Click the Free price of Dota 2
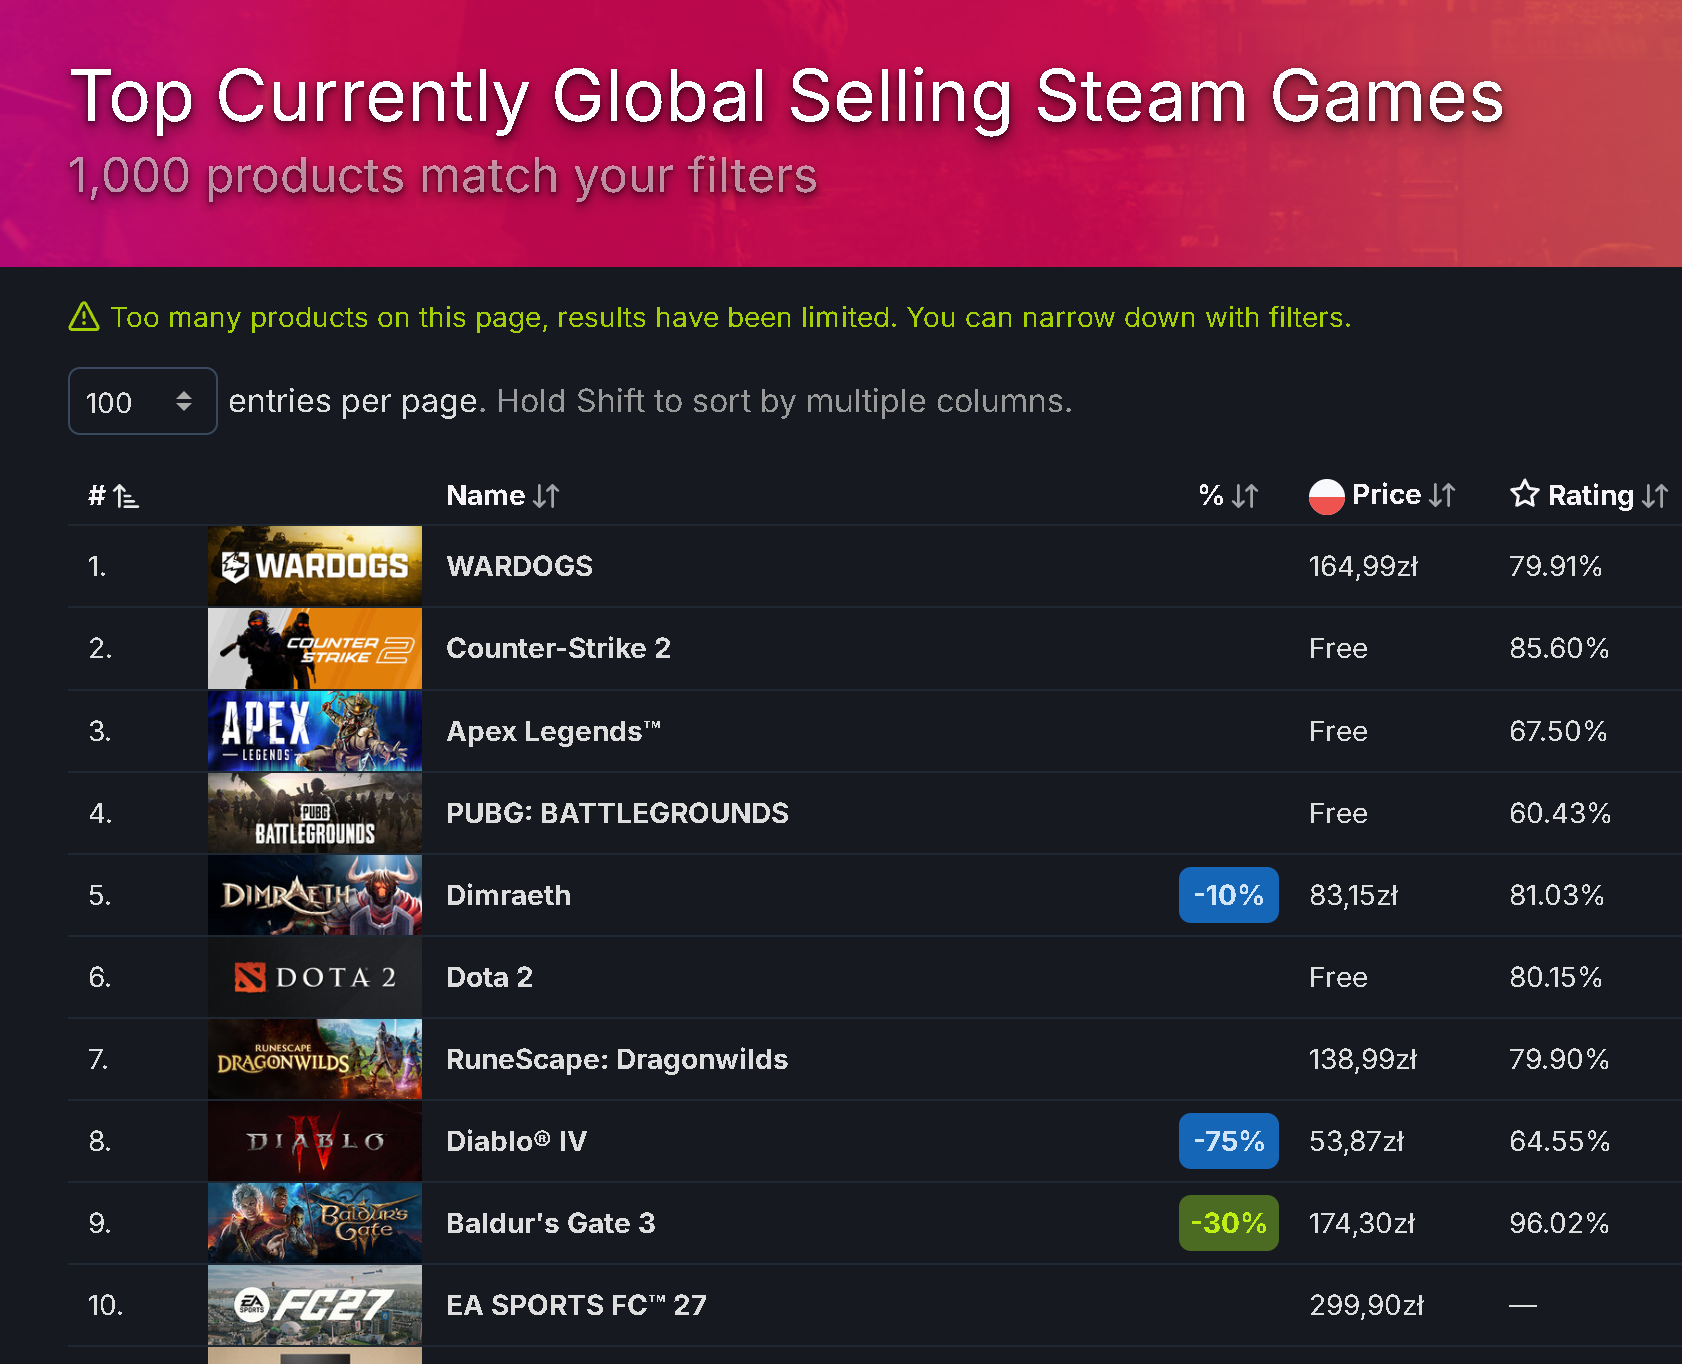Image resolution: width=1682 pixels, height=1364 pixels. pyautogui.click(x=1338, y=977)
